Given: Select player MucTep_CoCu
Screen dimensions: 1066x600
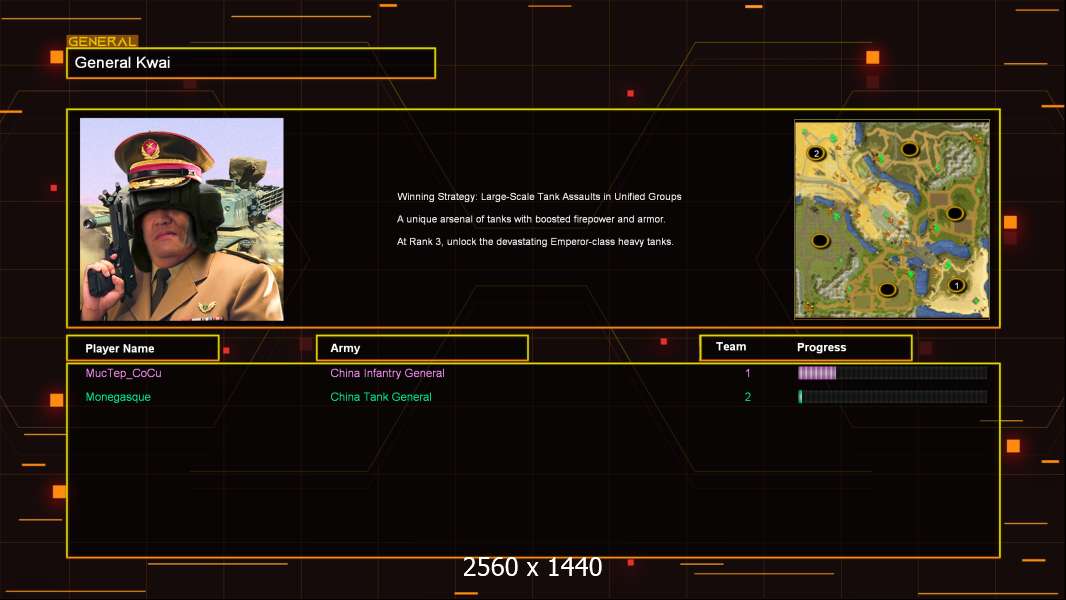Looking at the screenshot, I should coord(124,373).
